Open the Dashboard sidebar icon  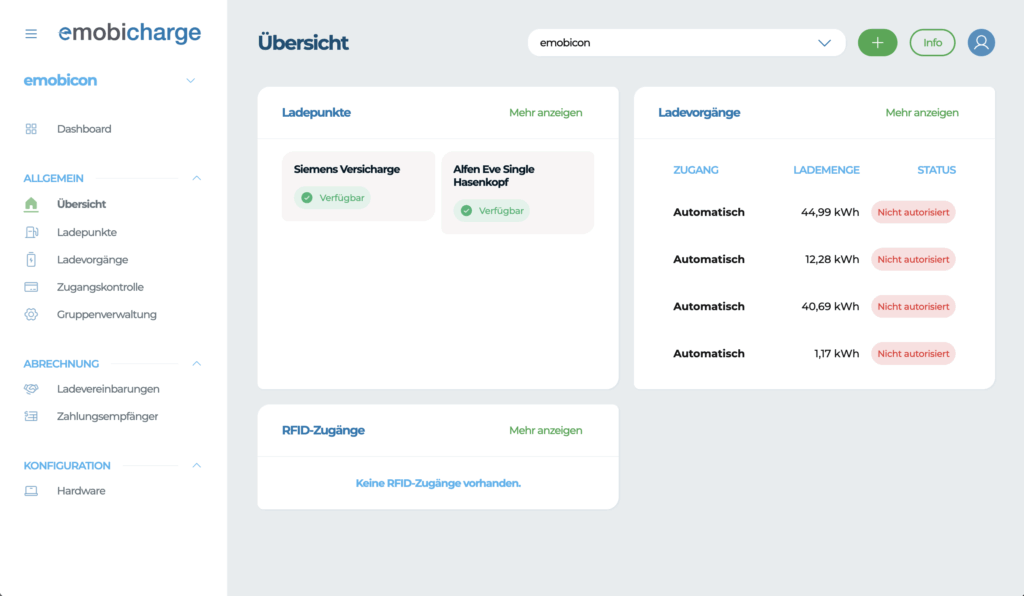[x=30, y=129]
